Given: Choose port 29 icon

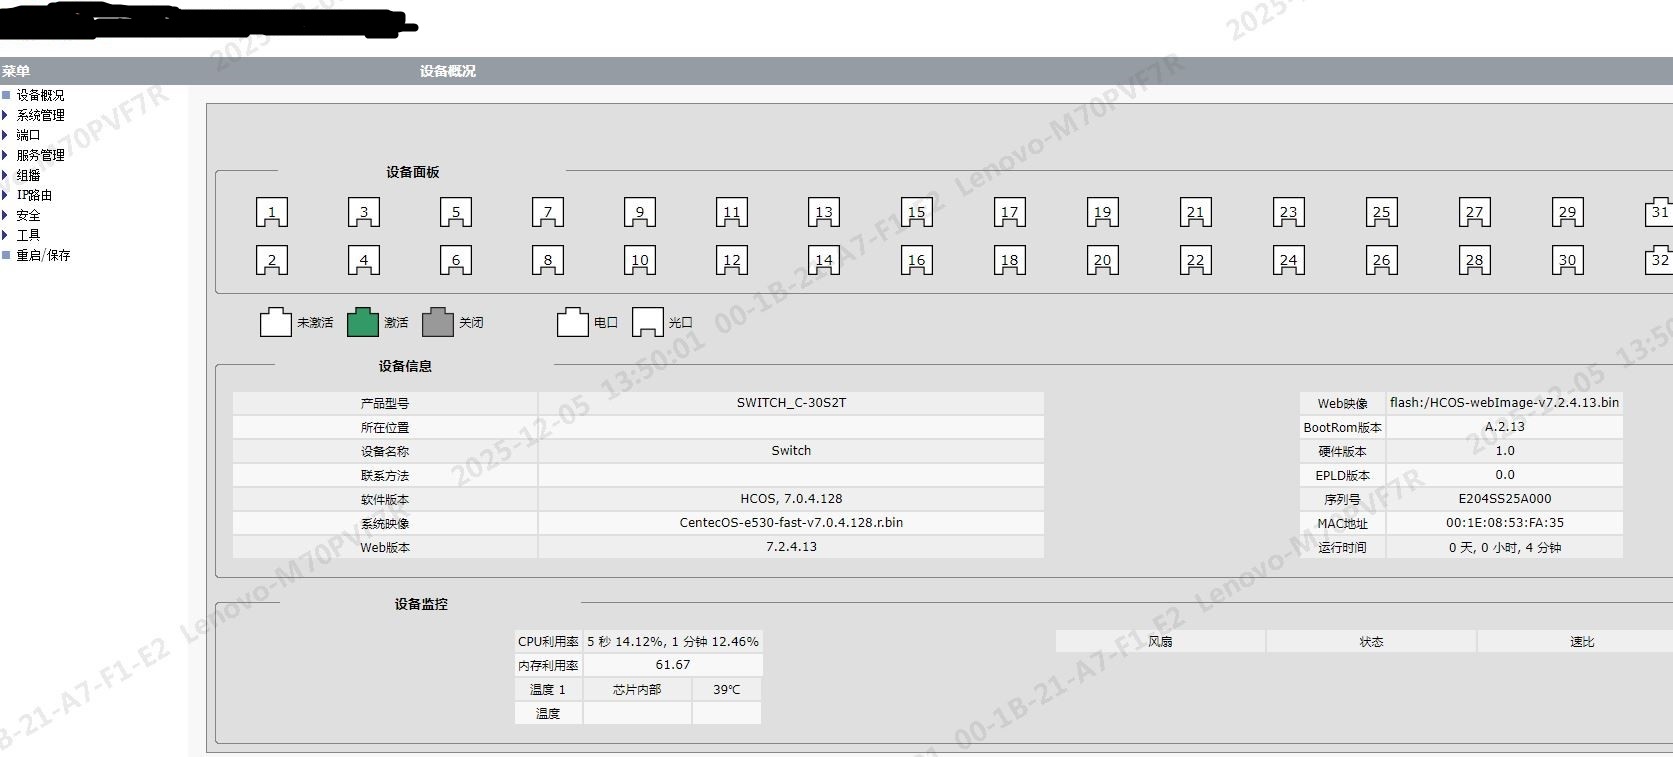Looking at the screenshot, I should [1568, 212].
